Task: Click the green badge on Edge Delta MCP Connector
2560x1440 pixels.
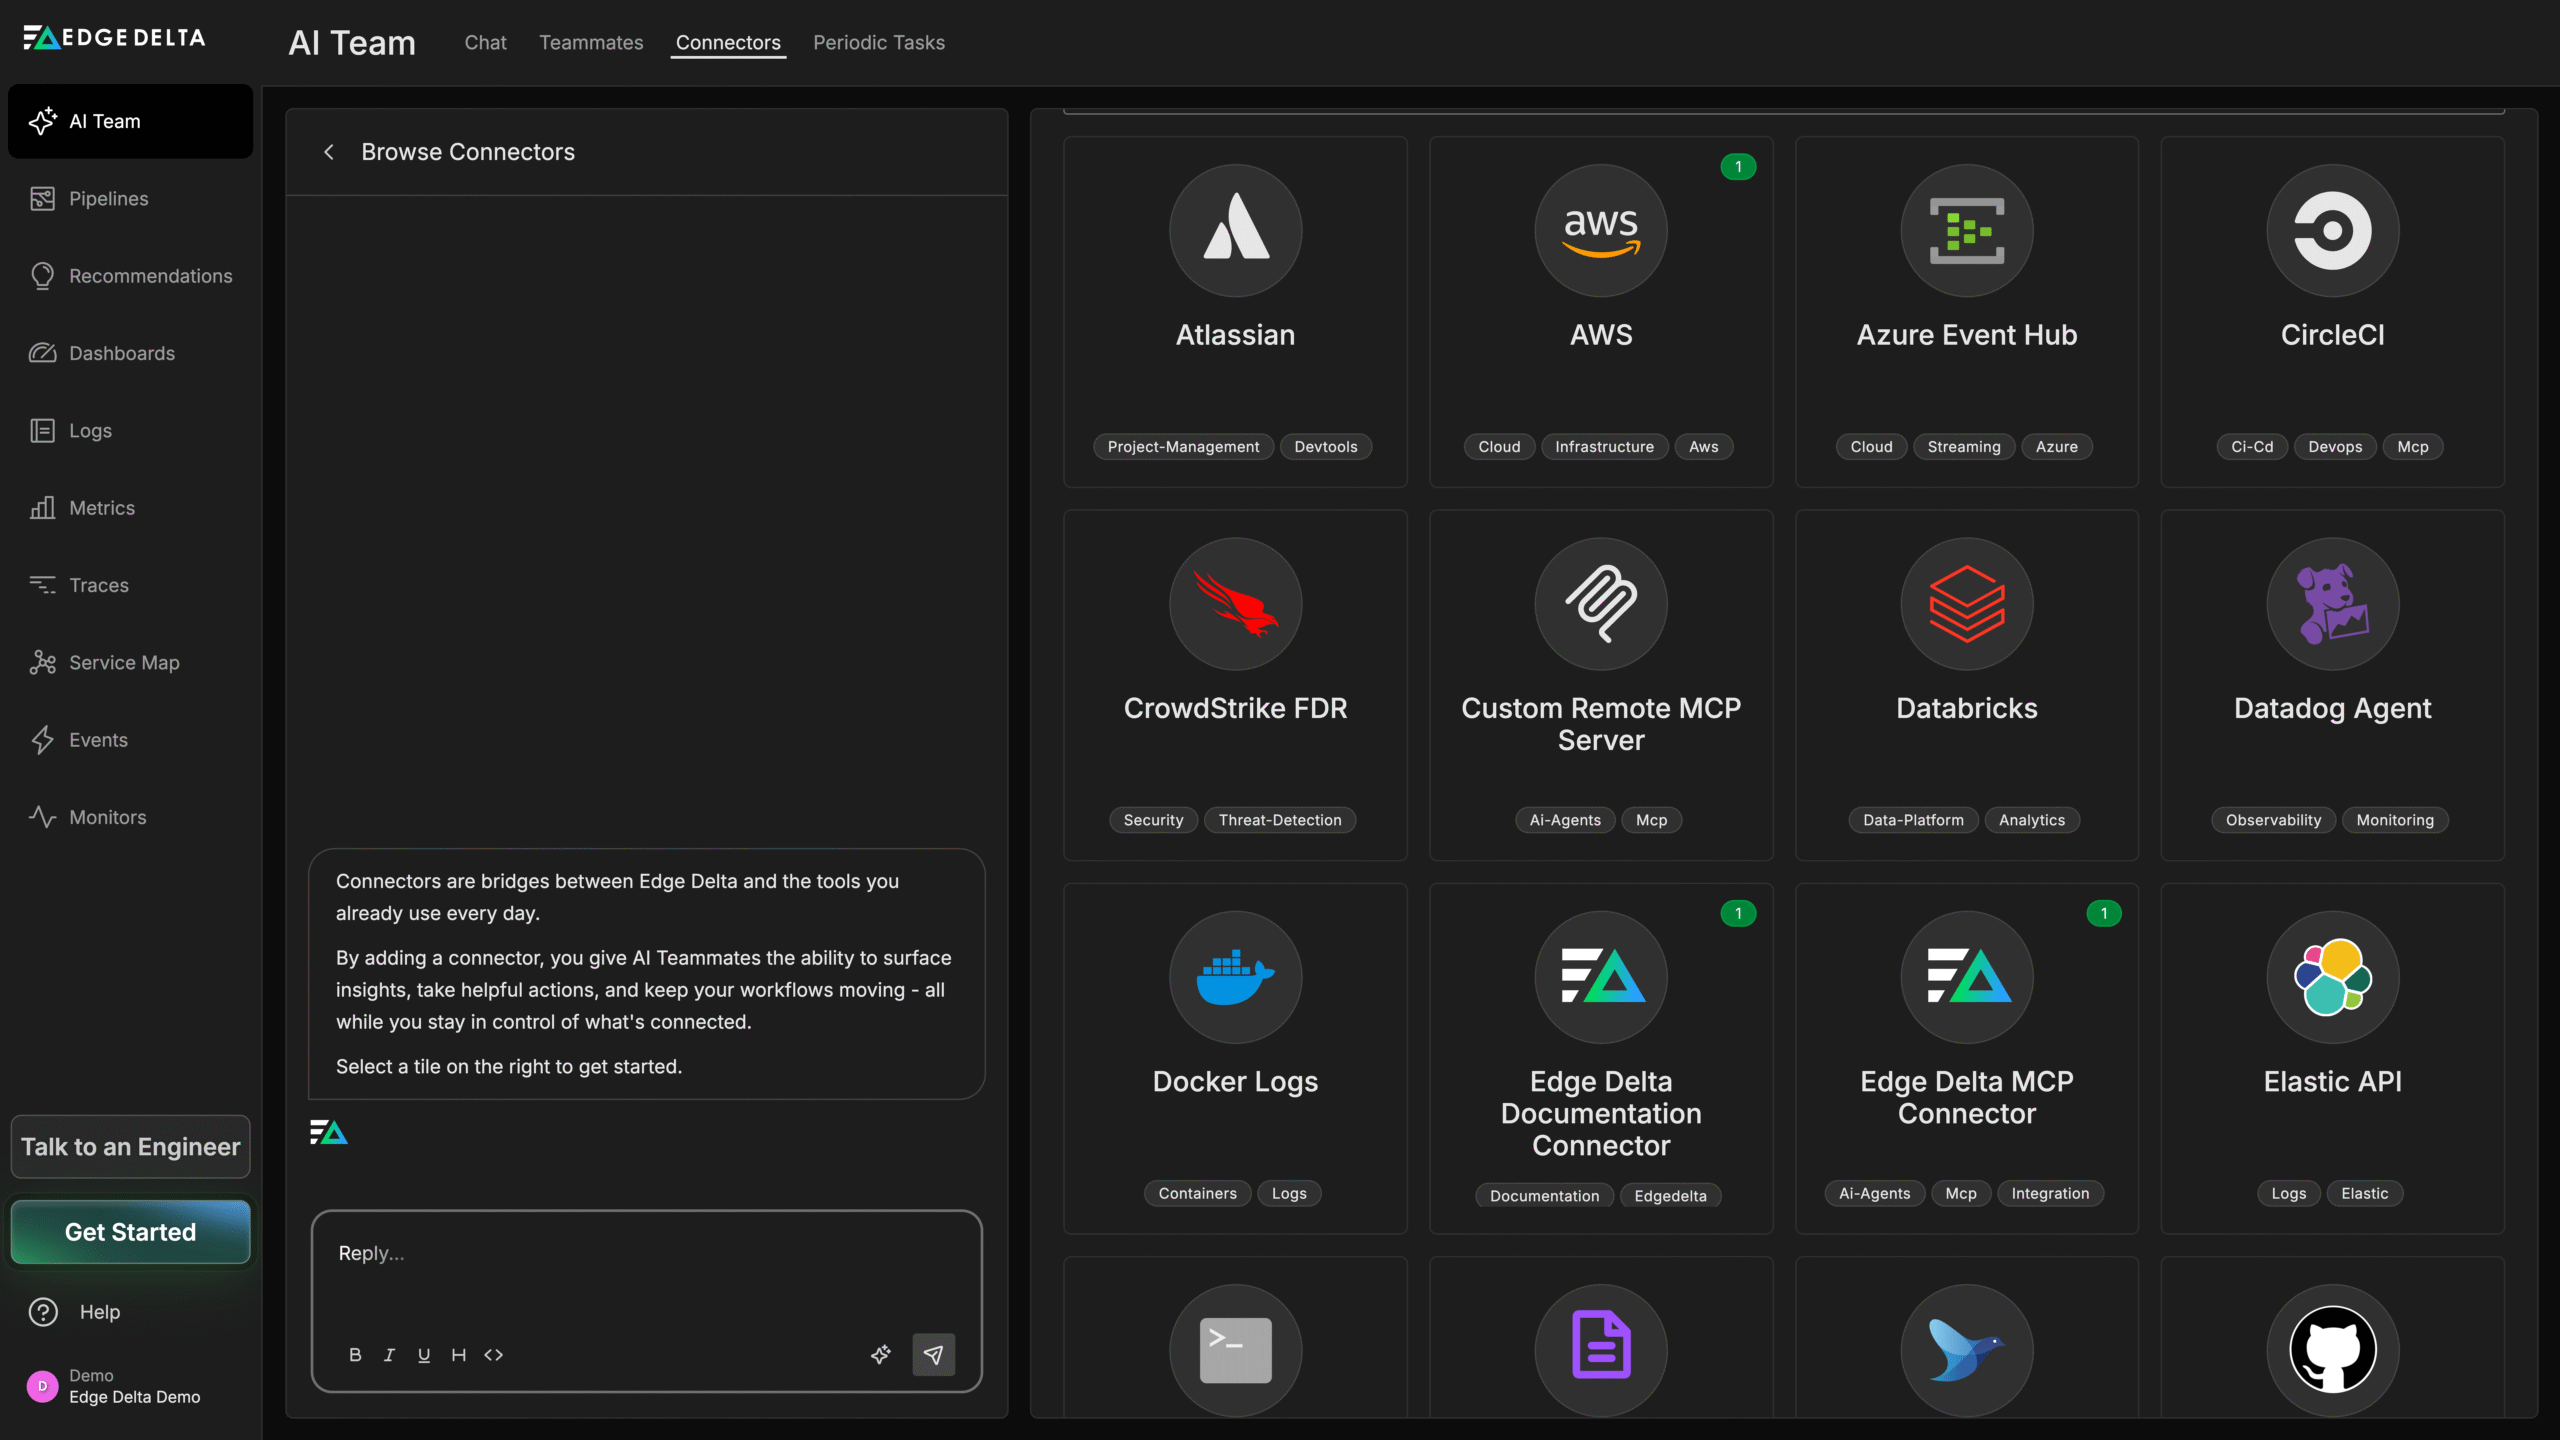Action: 2104,913
